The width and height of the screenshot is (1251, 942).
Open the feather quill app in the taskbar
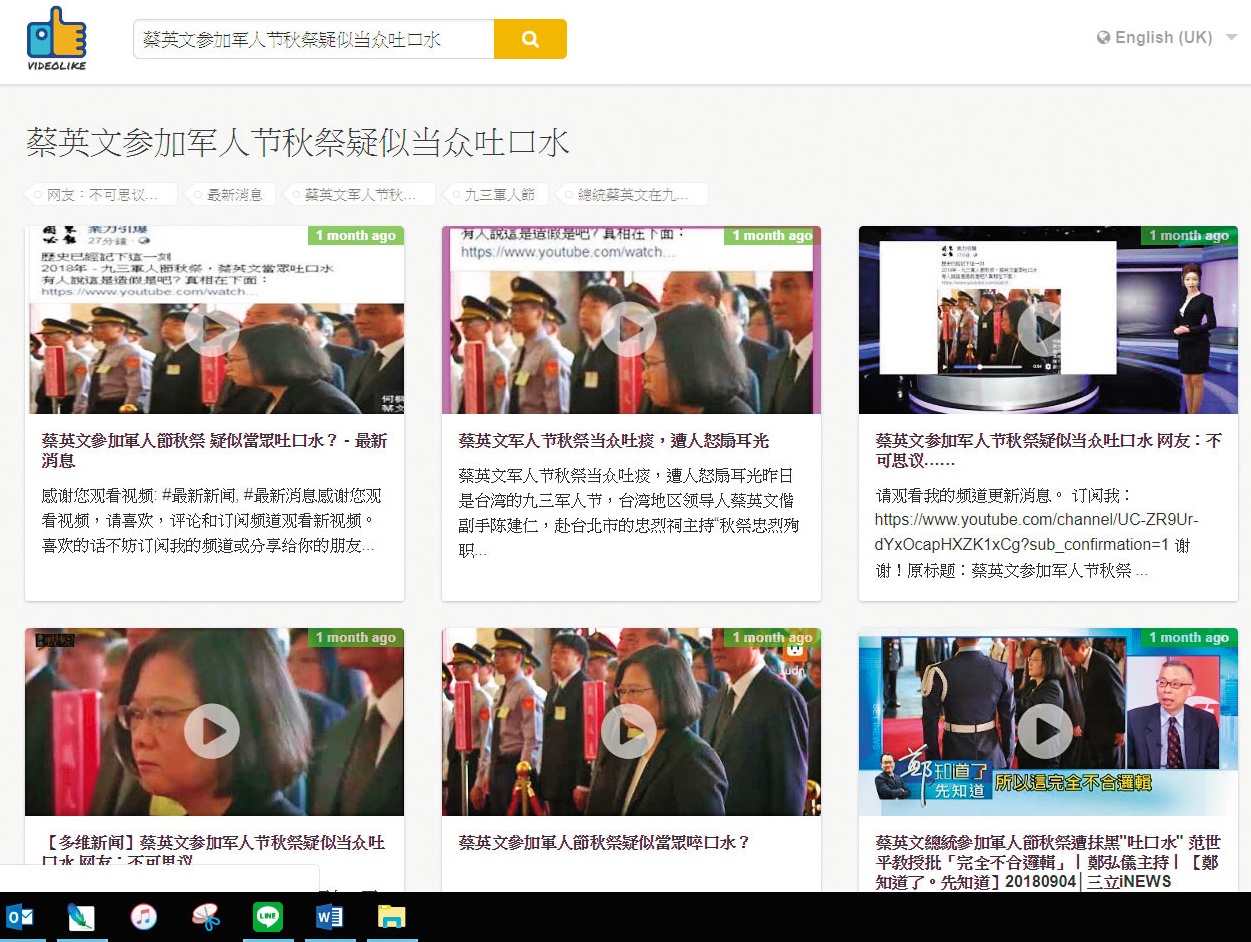pos(82,917)
